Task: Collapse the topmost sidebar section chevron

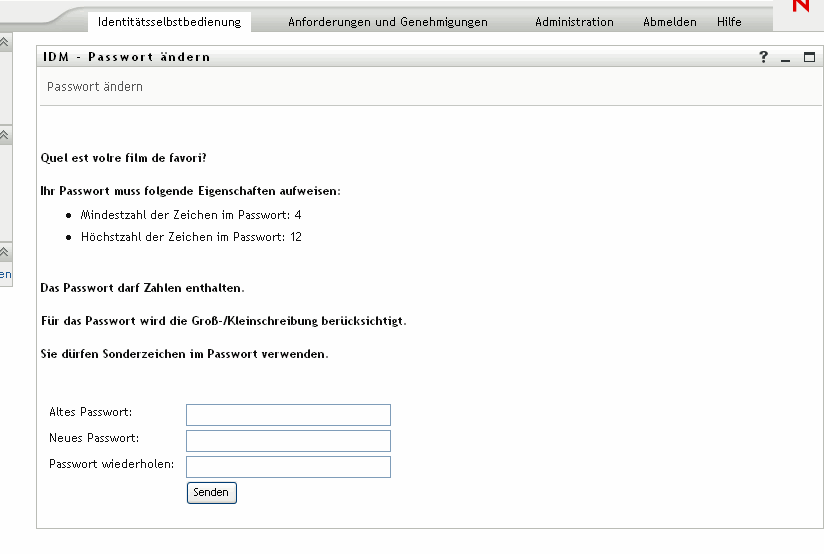Action: tap(4, 42)
